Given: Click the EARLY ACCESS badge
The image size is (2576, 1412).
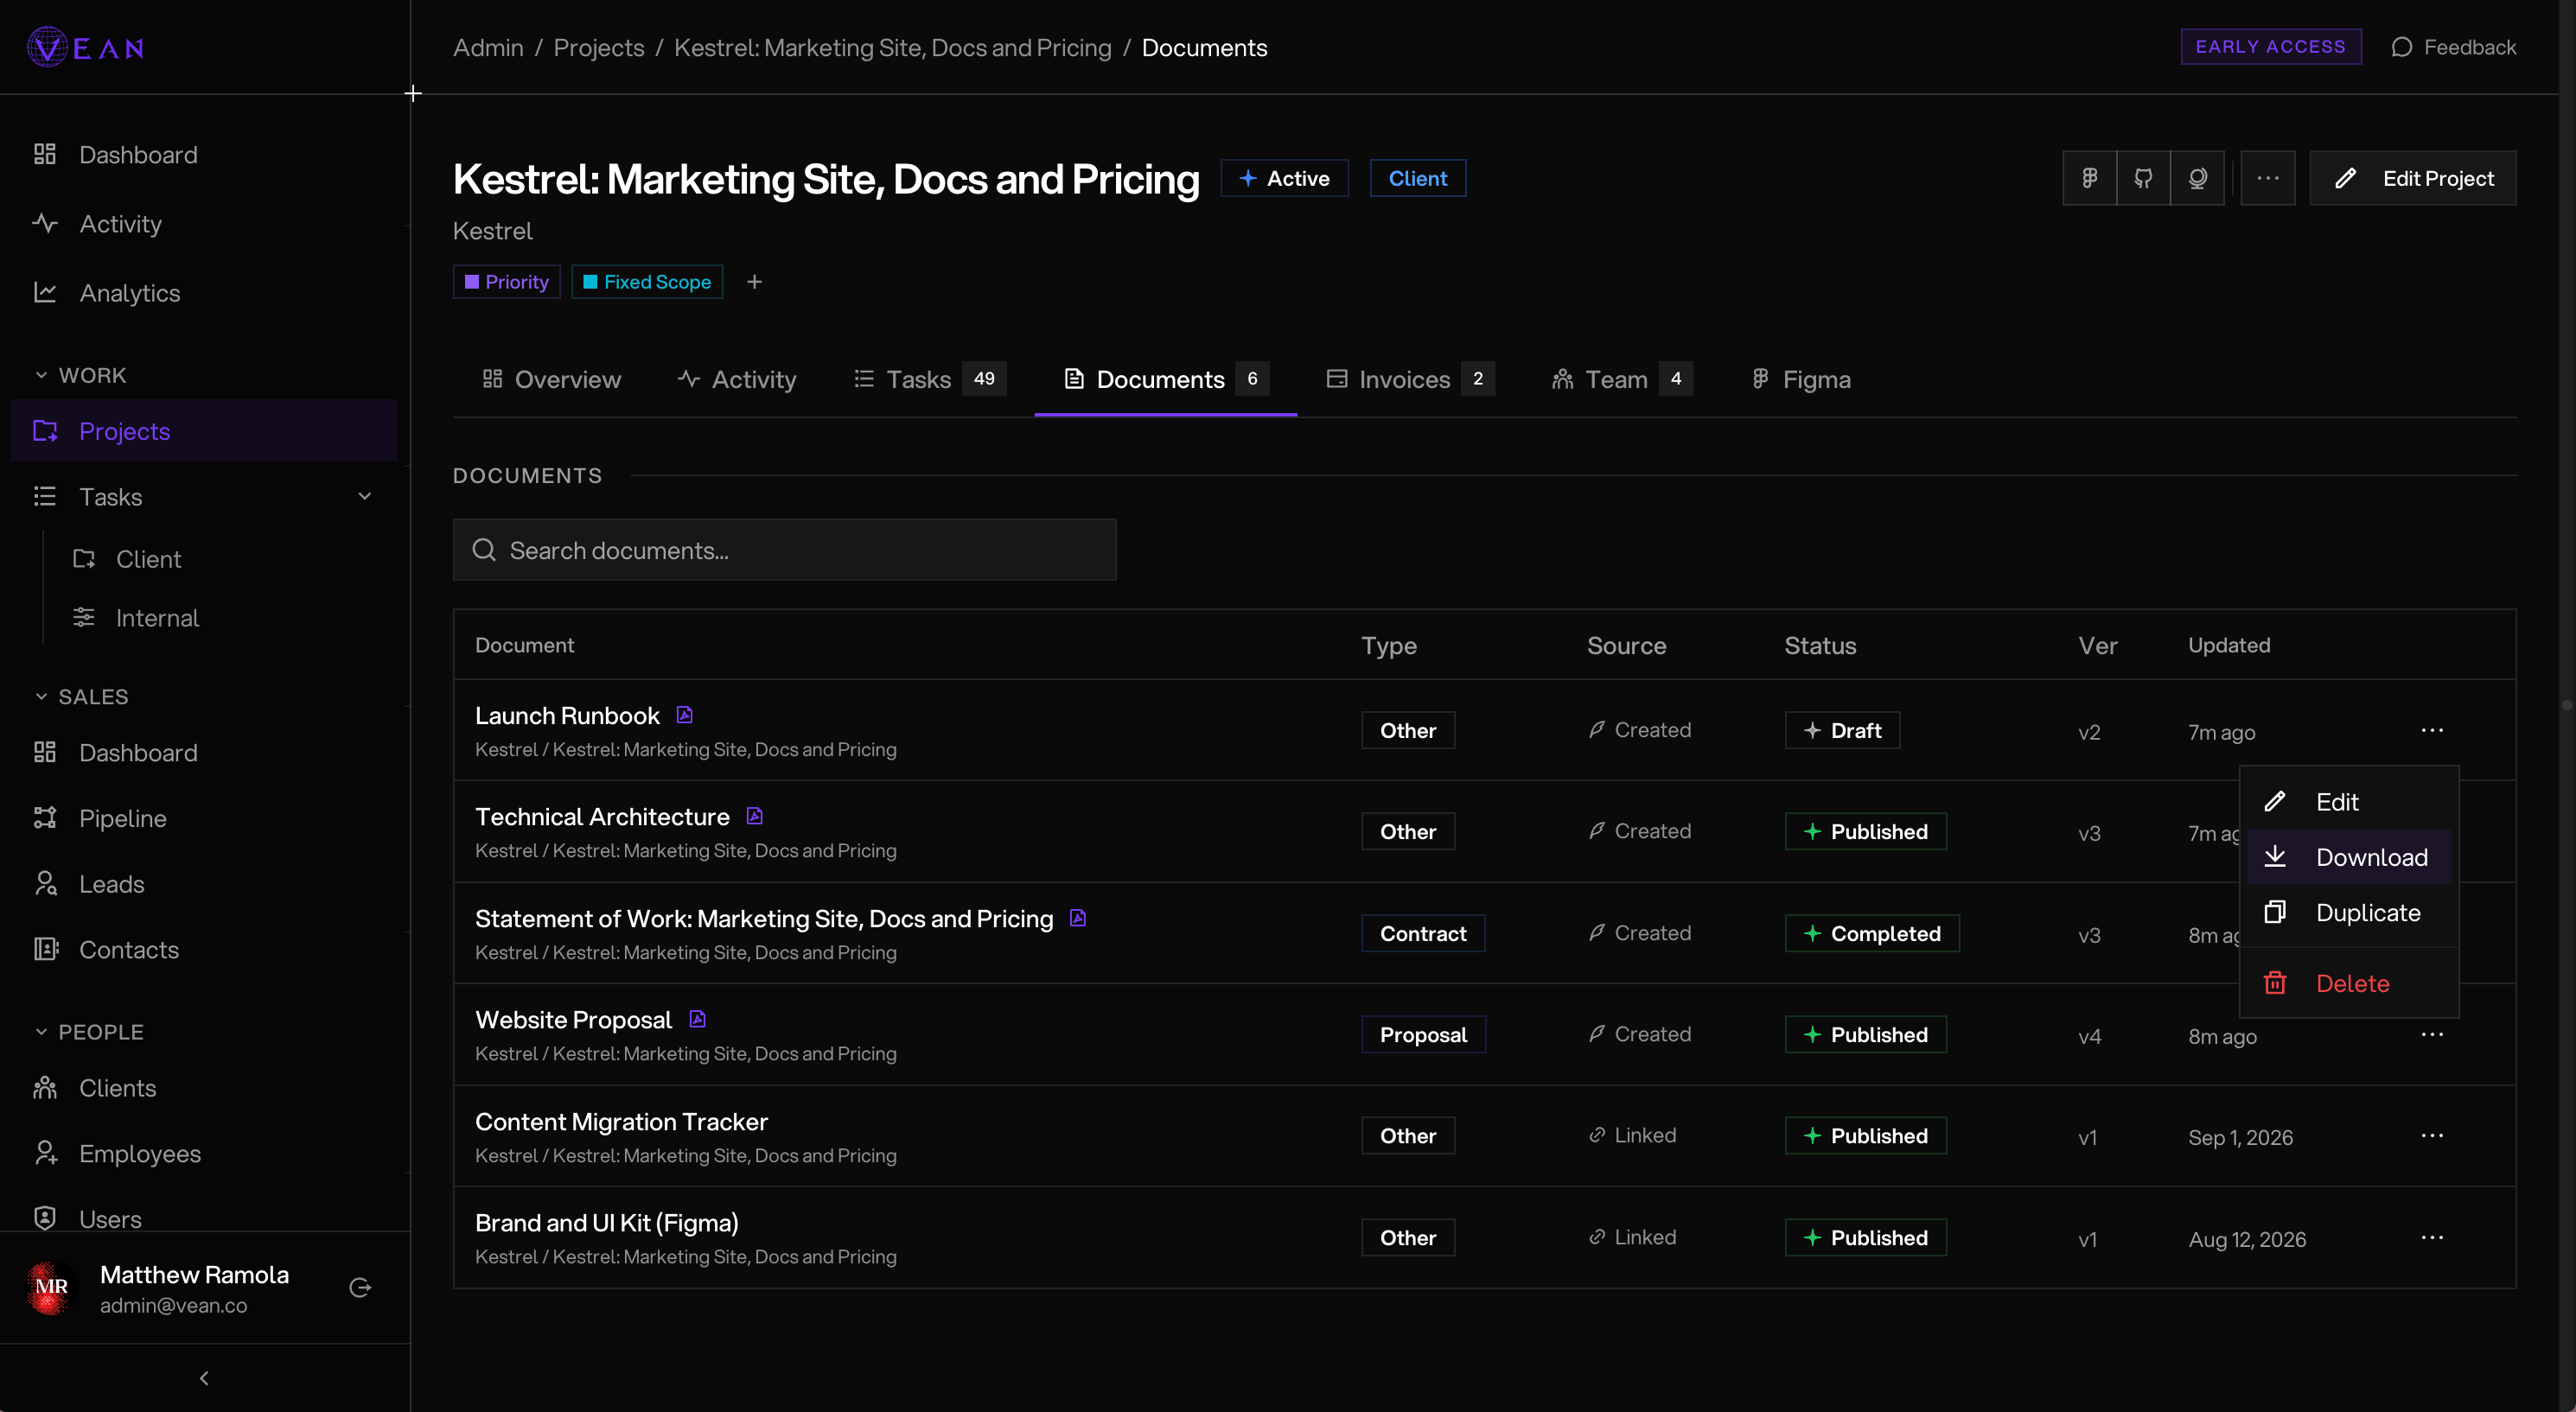Looking at the screenshot, I should 2270,46.
